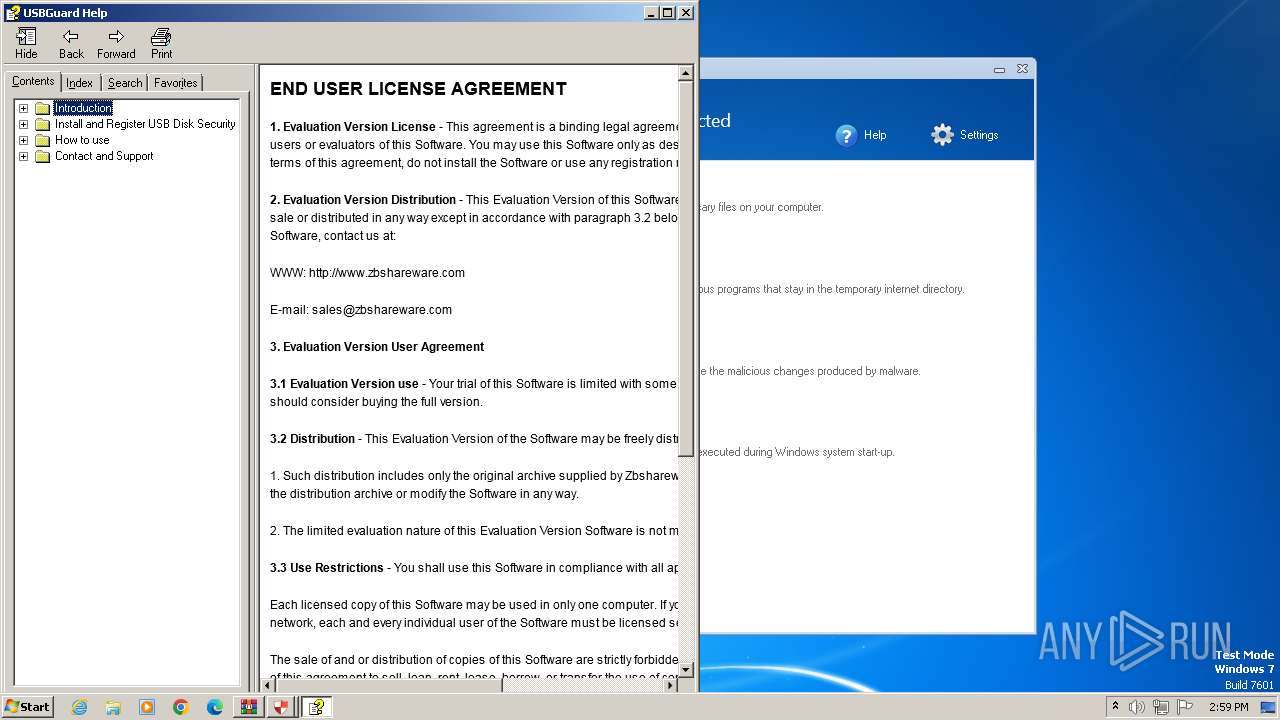Click the volume speaker tray icon
The width and height of the screenshot is (1280, 720).
(x=1137, y=707)
